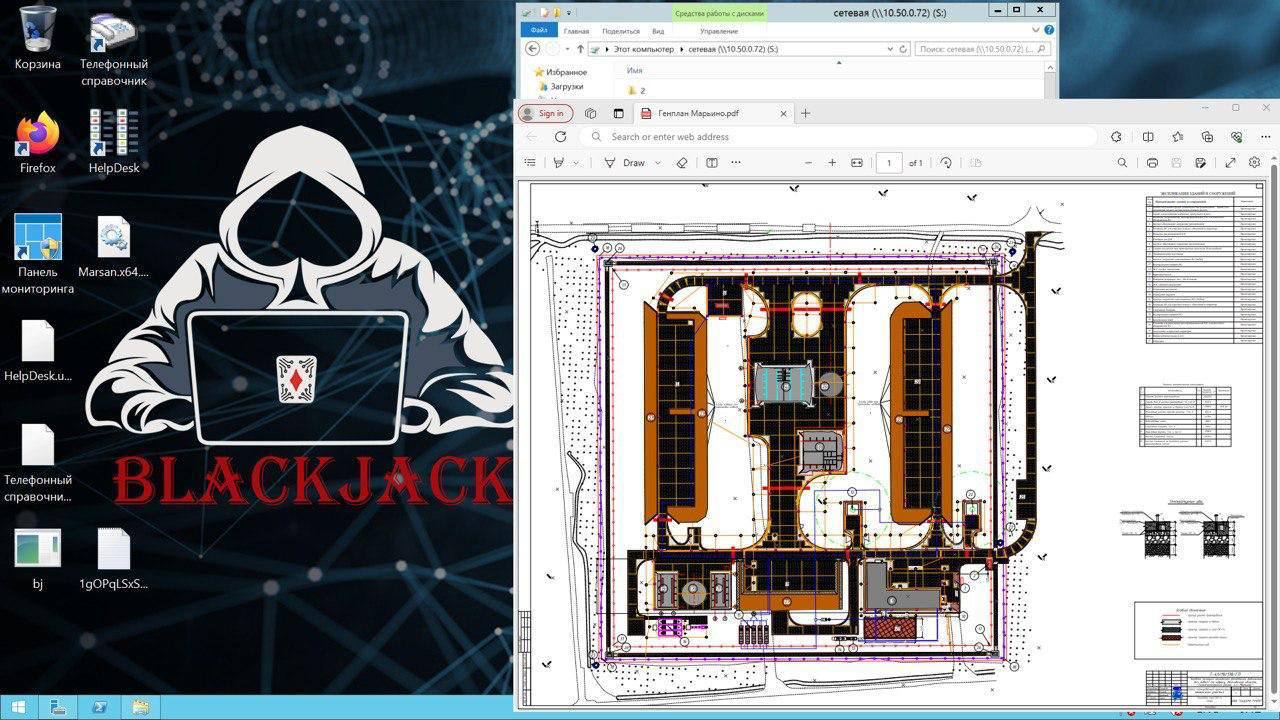Expand the Draw tool options dropdown
Viewport: 1280px width, 720px height.
(x=657, y=163)
